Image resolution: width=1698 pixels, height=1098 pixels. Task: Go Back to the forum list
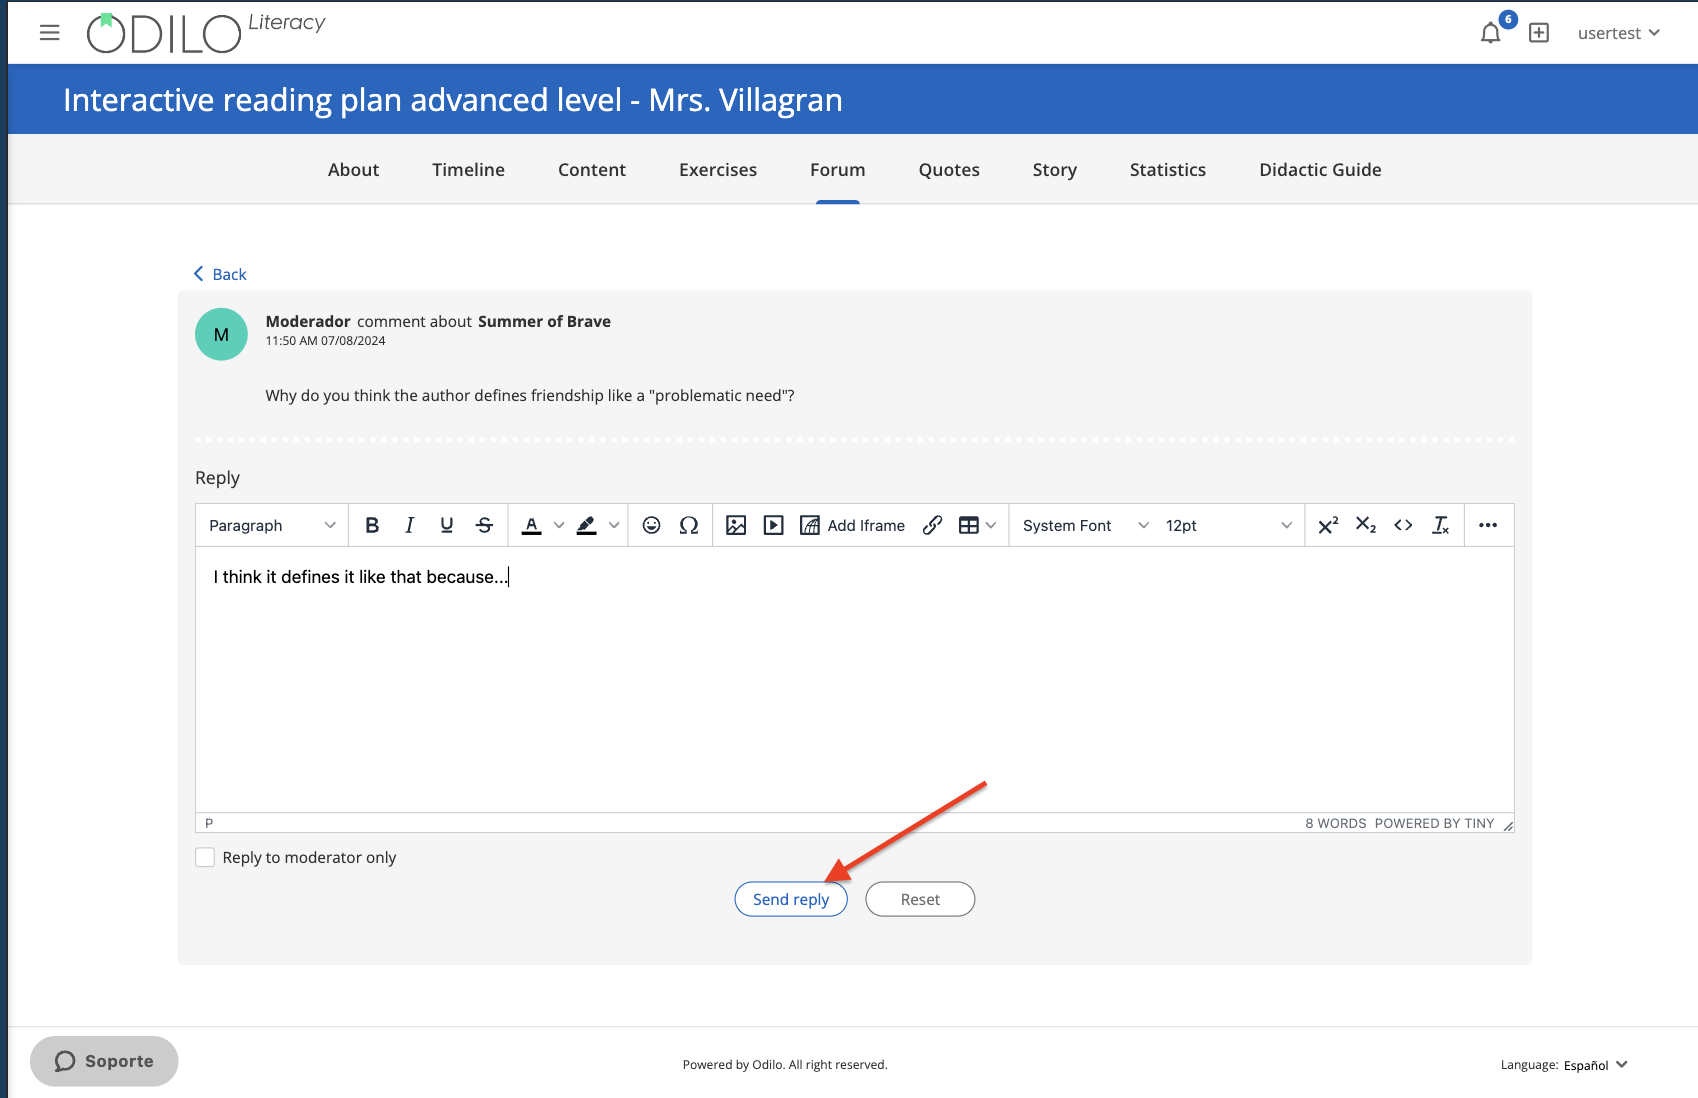220,274
